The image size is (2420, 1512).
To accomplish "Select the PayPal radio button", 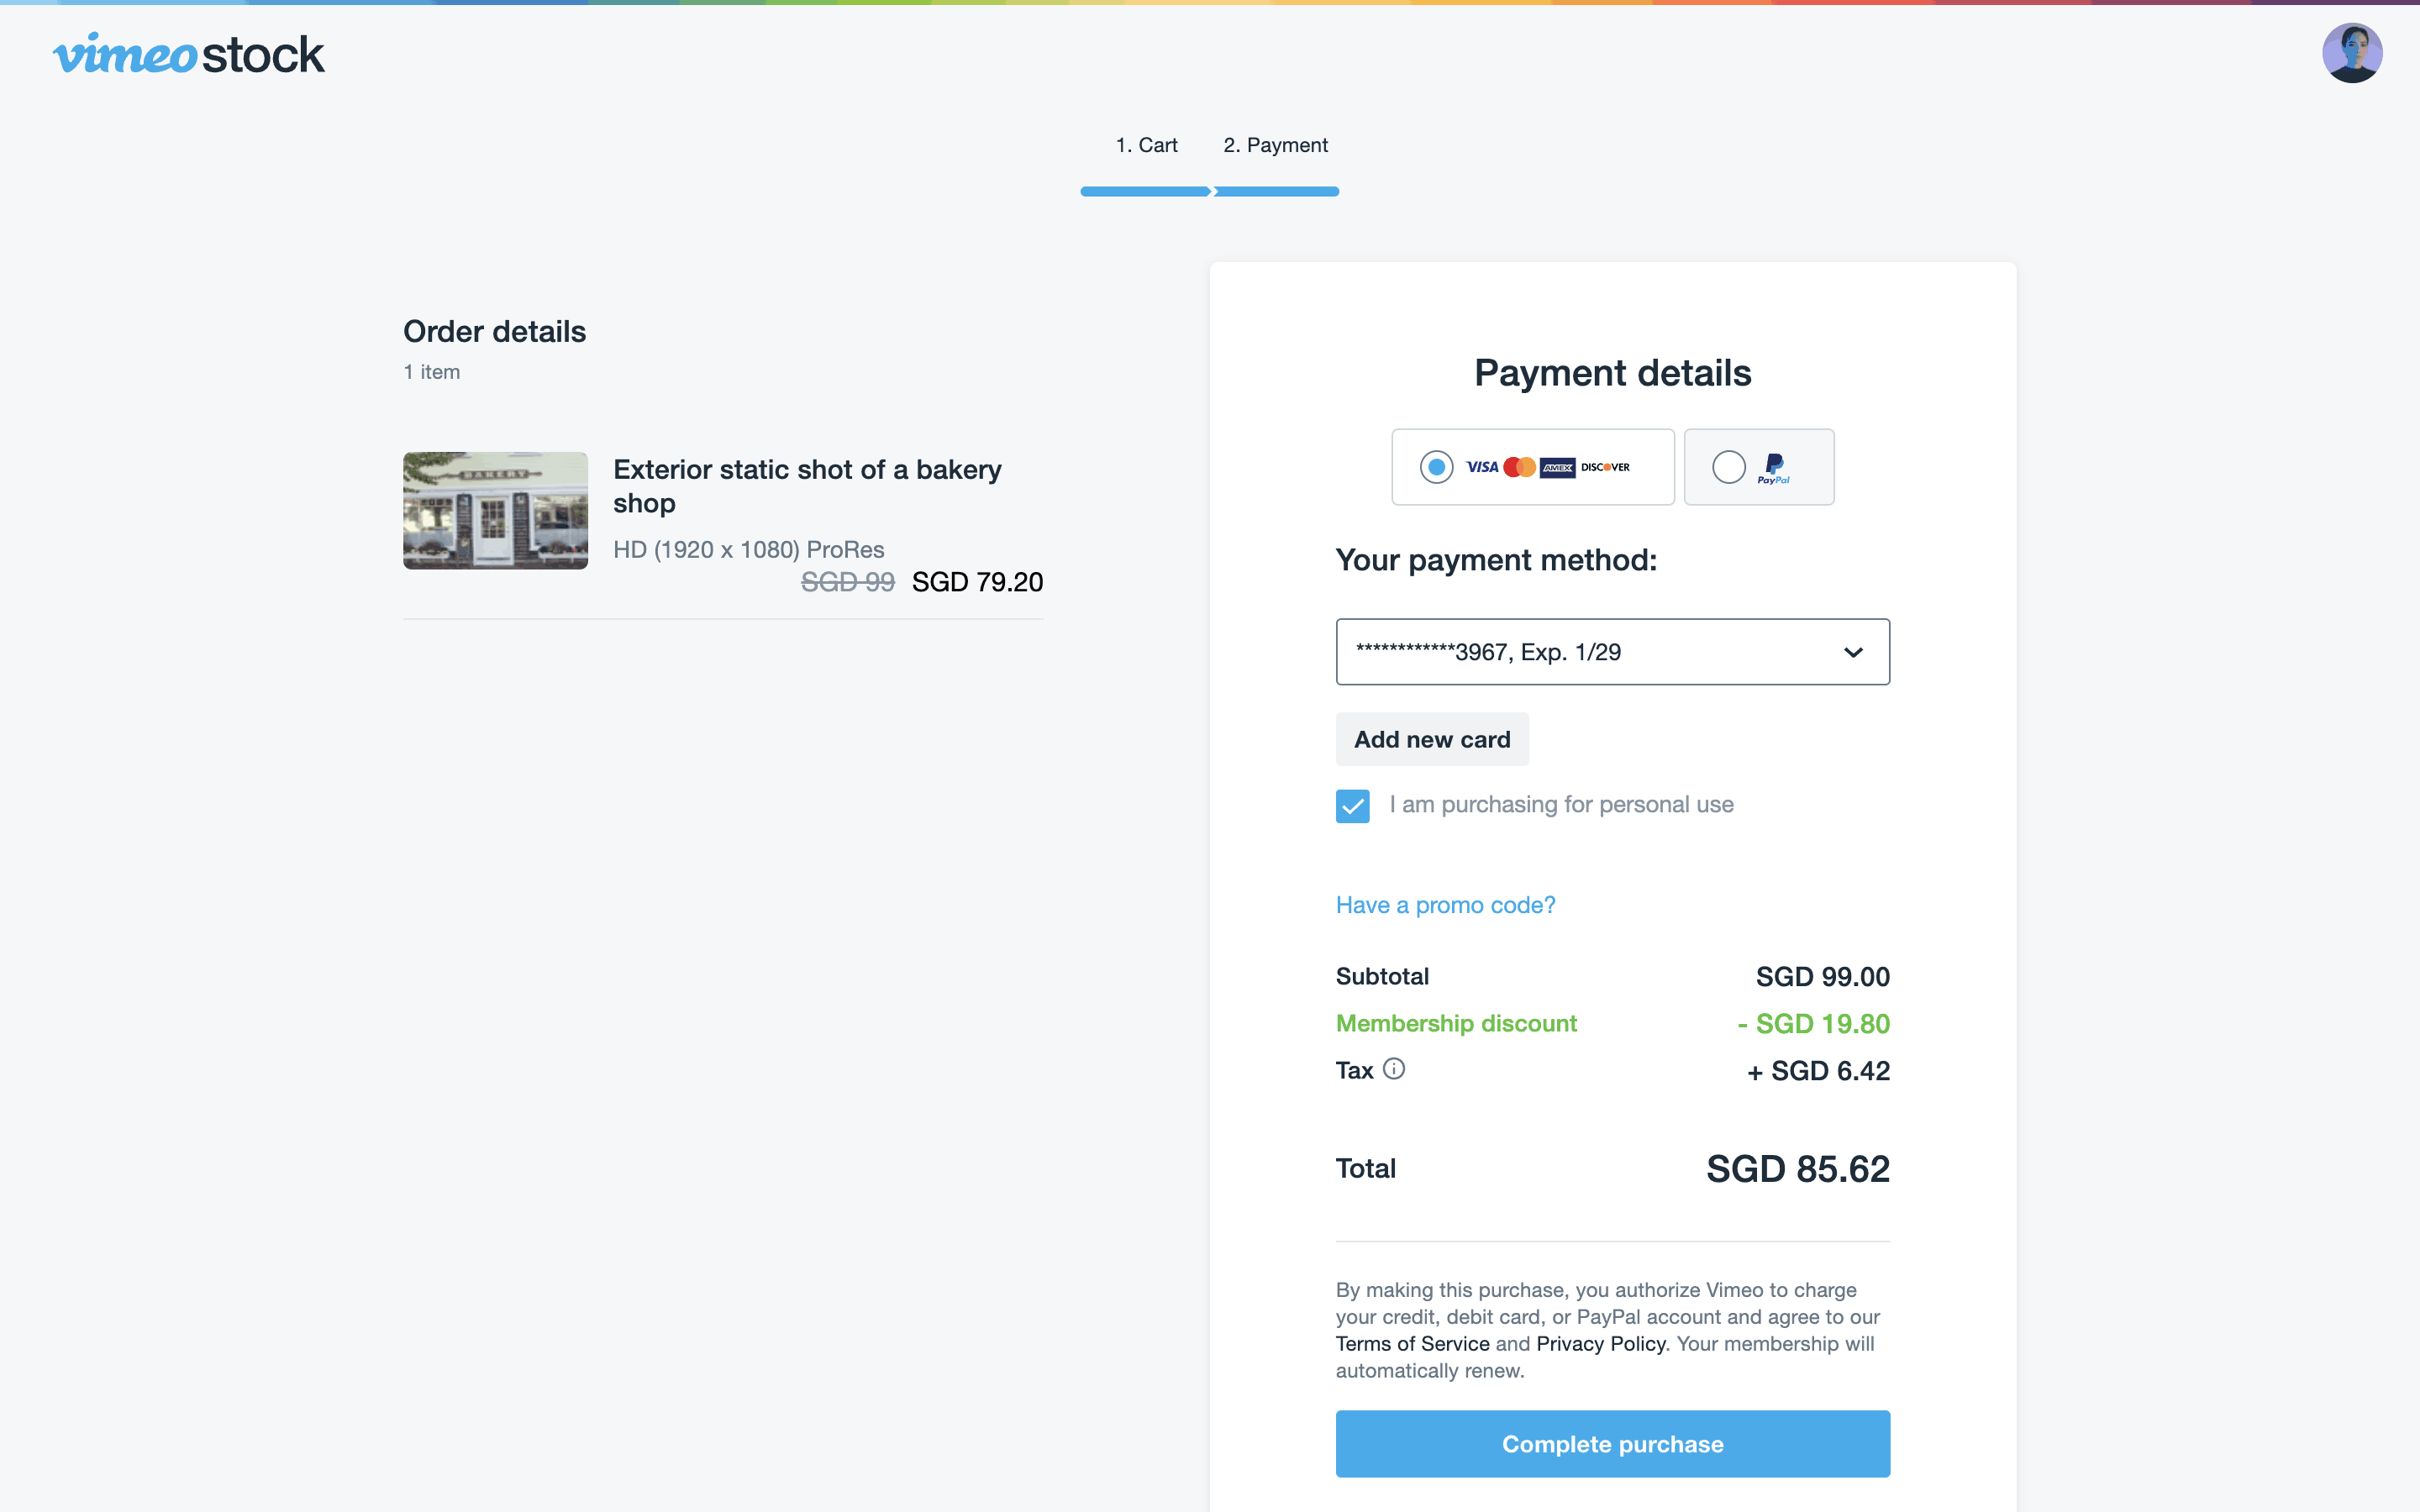I will 1728,467.
